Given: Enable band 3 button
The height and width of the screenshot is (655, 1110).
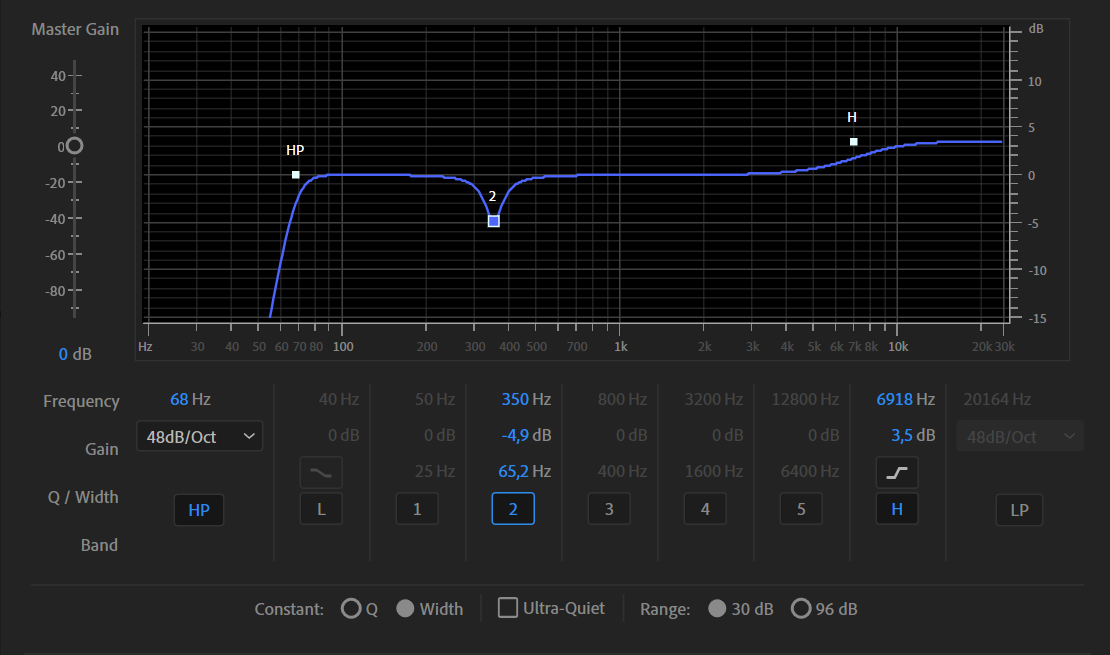Looking at the screenshot, I should tap(609, 509).
